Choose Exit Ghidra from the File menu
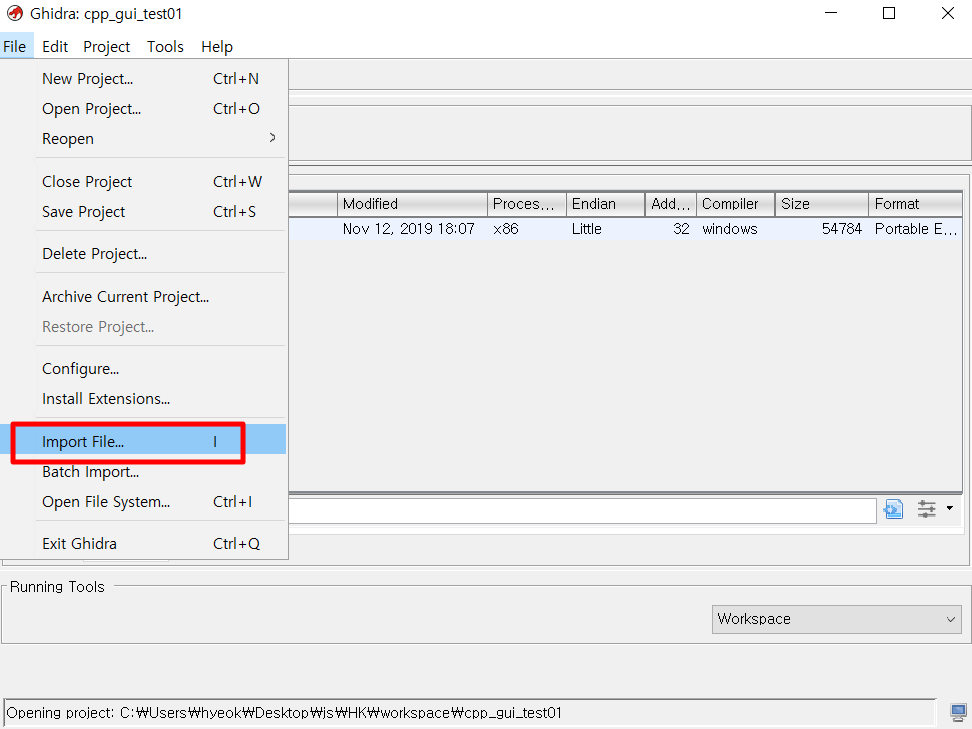Viewport: 972px width, 729px height. 79,543
